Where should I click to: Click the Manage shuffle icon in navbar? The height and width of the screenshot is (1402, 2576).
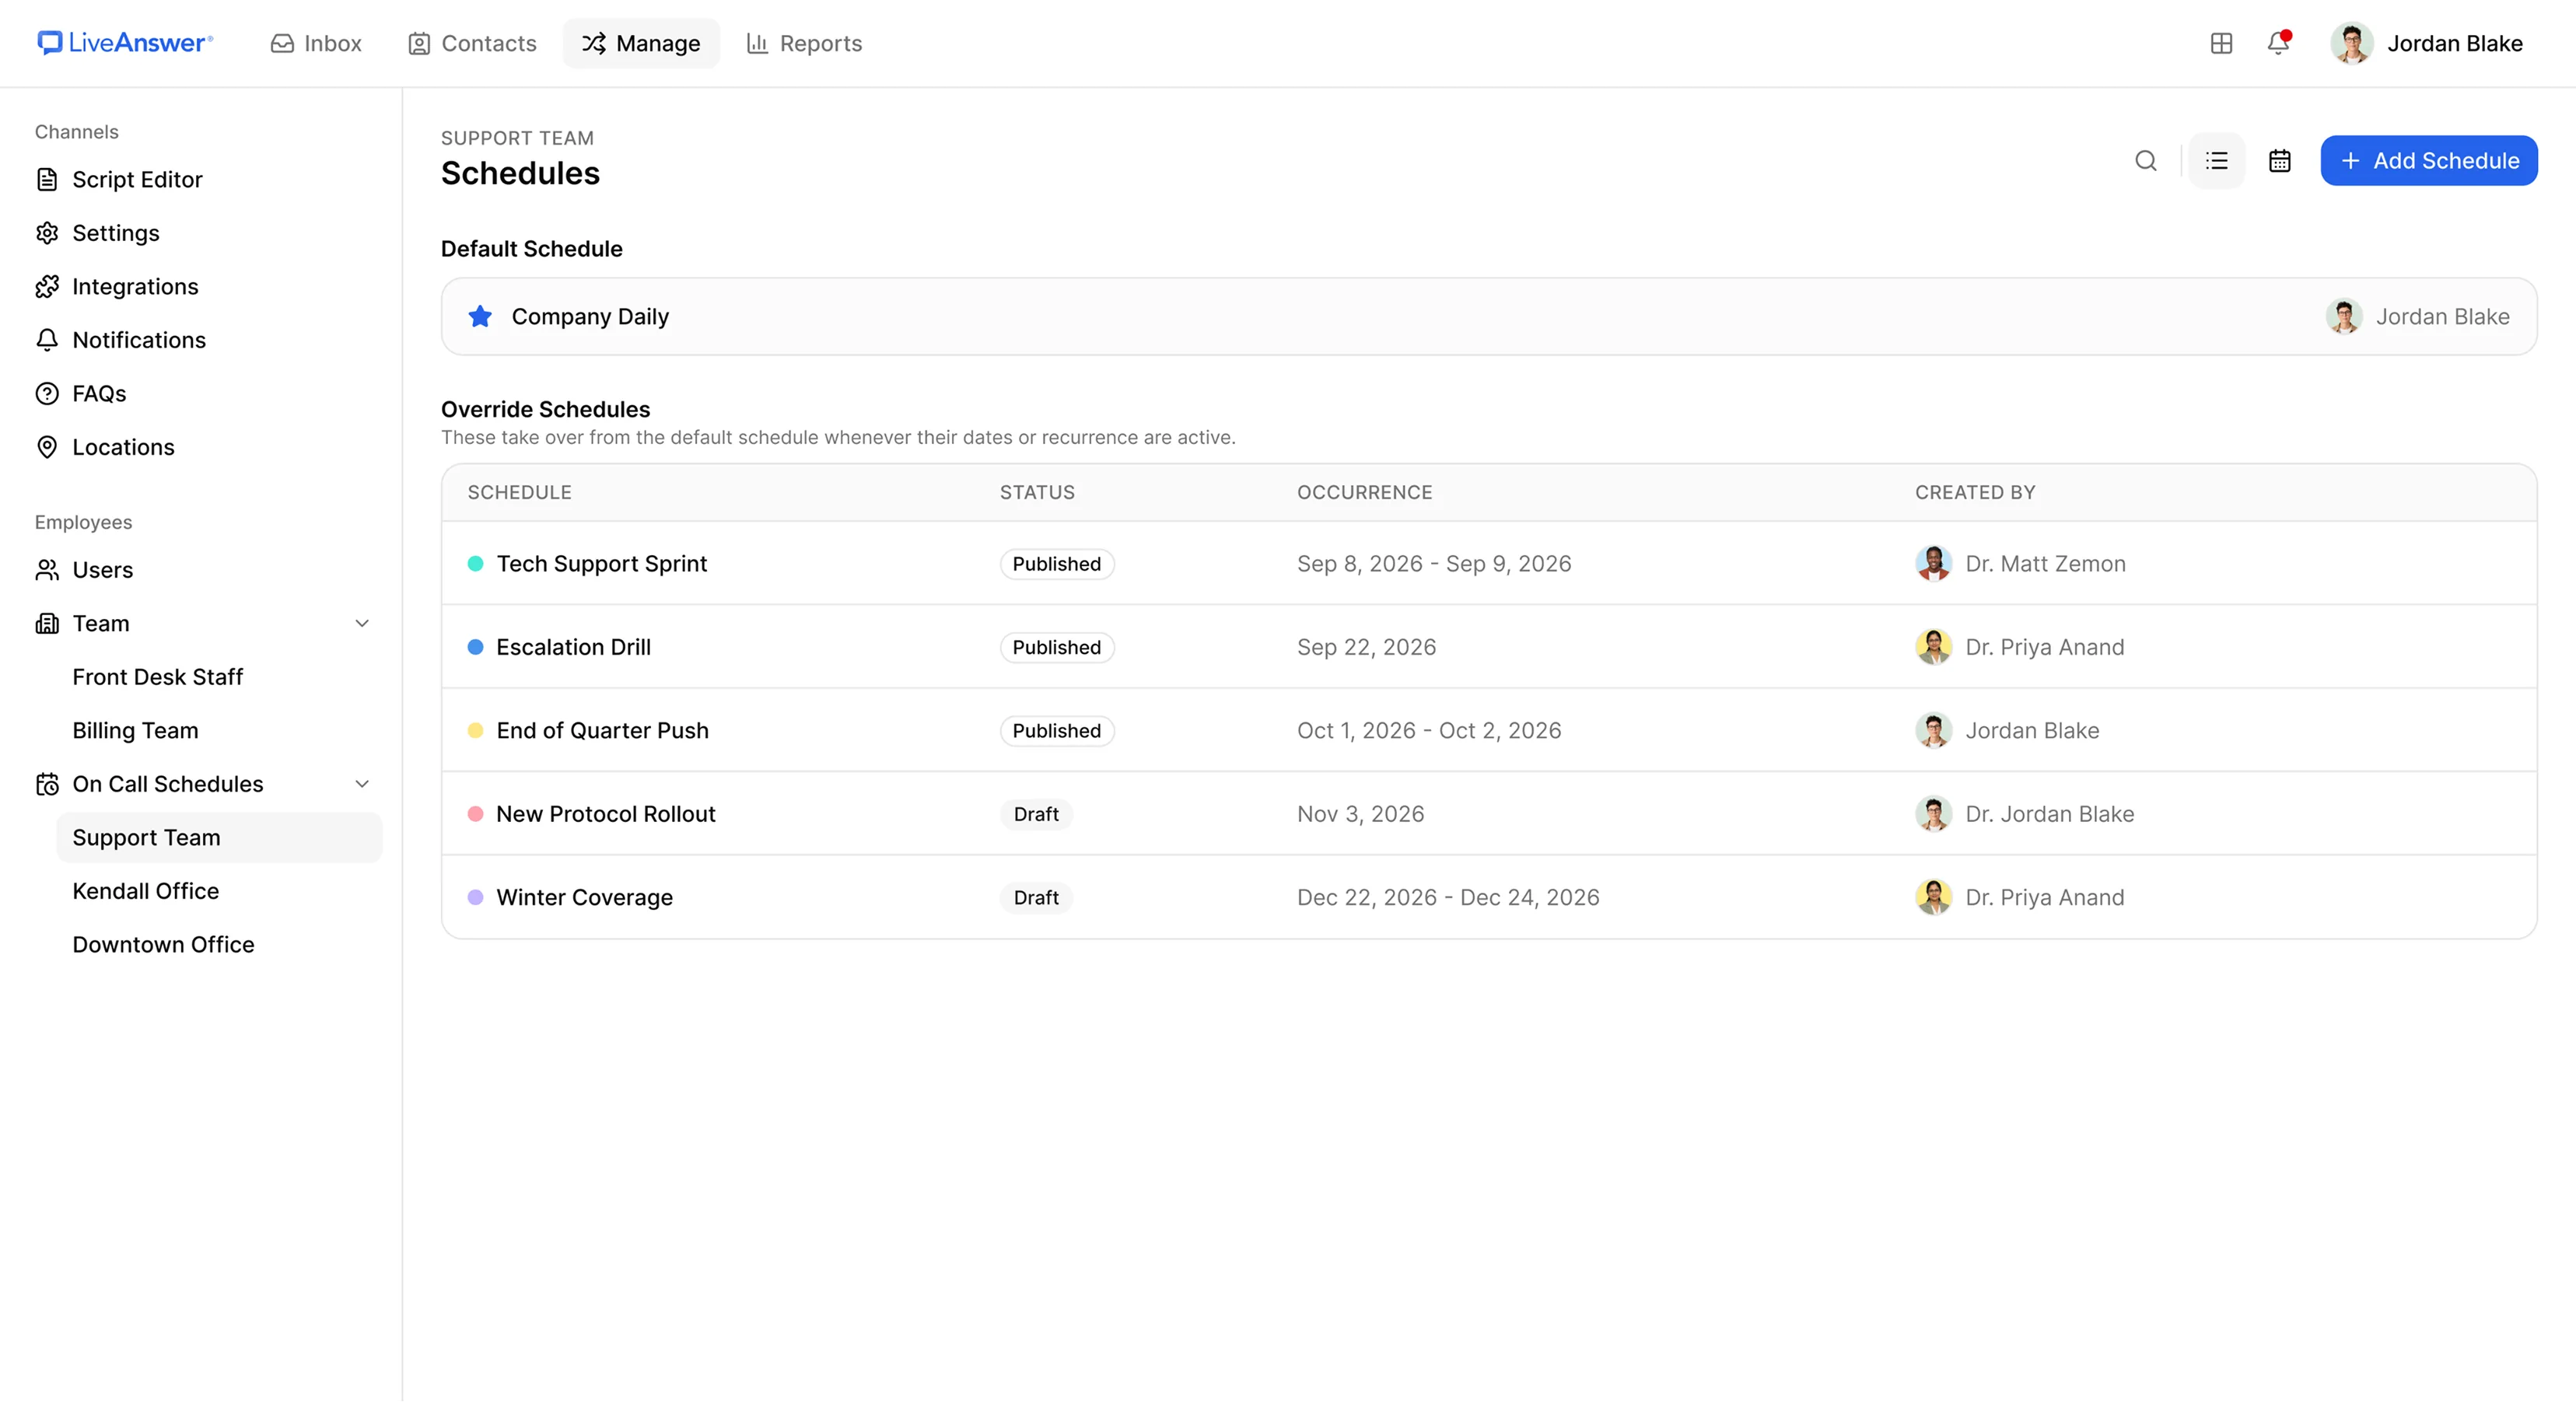point(593,43)
